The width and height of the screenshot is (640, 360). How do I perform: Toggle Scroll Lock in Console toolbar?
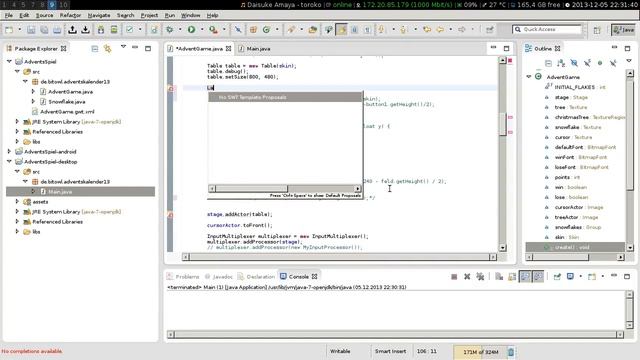[x=512, y=277]
